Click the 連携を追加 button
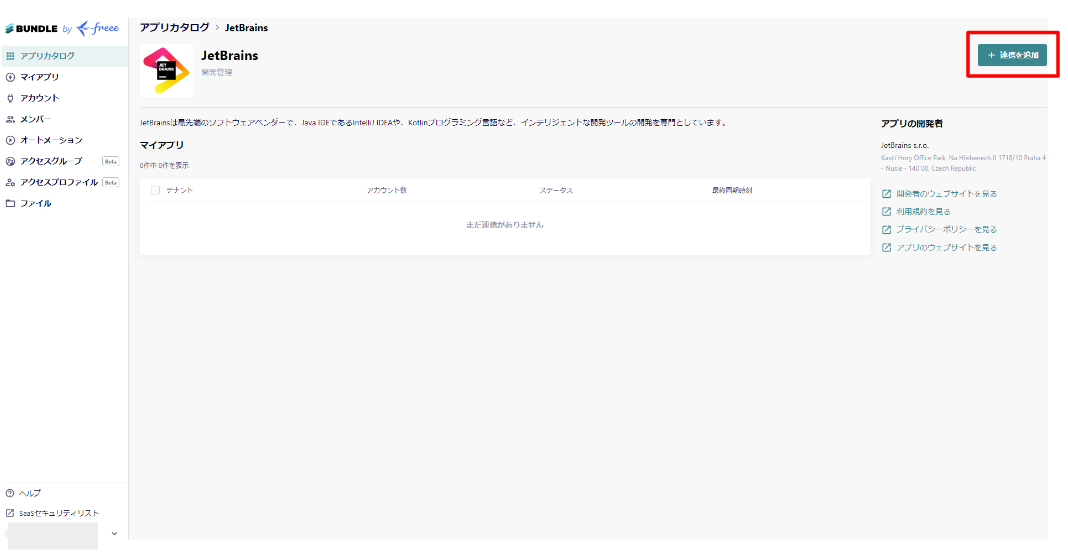This screenshot has width=1068, height=554. coord(1012,55)
